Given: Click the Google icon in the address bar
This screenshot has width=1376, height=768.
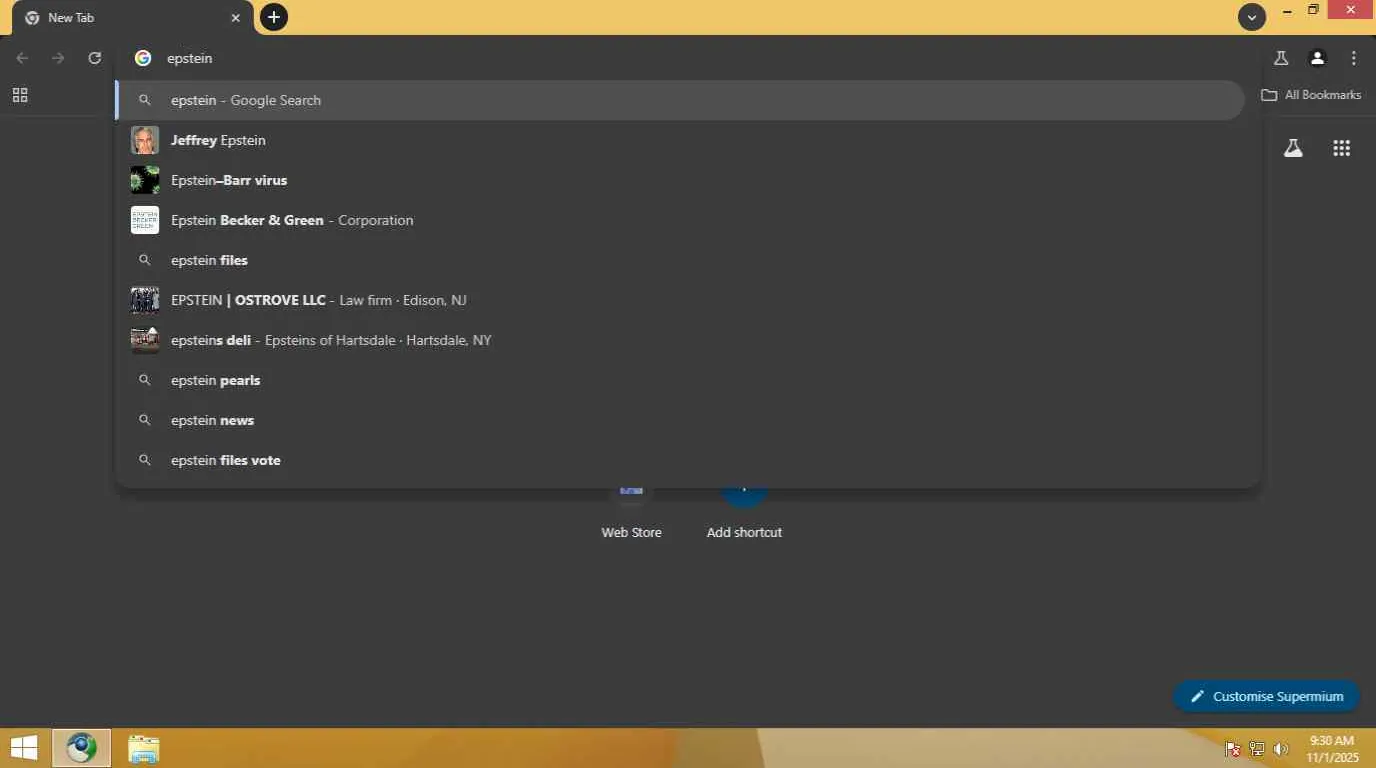Looking at the screenshot, I should 143,58.
